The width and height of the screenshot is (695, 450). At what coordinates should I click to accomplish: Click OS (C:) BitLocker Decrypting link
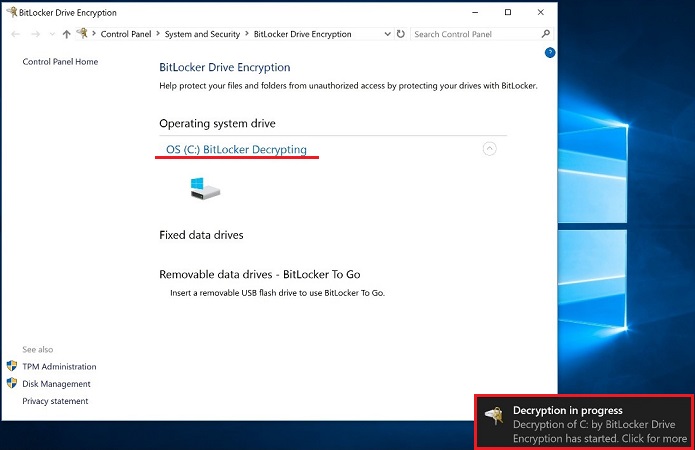[x=236, y=149]
